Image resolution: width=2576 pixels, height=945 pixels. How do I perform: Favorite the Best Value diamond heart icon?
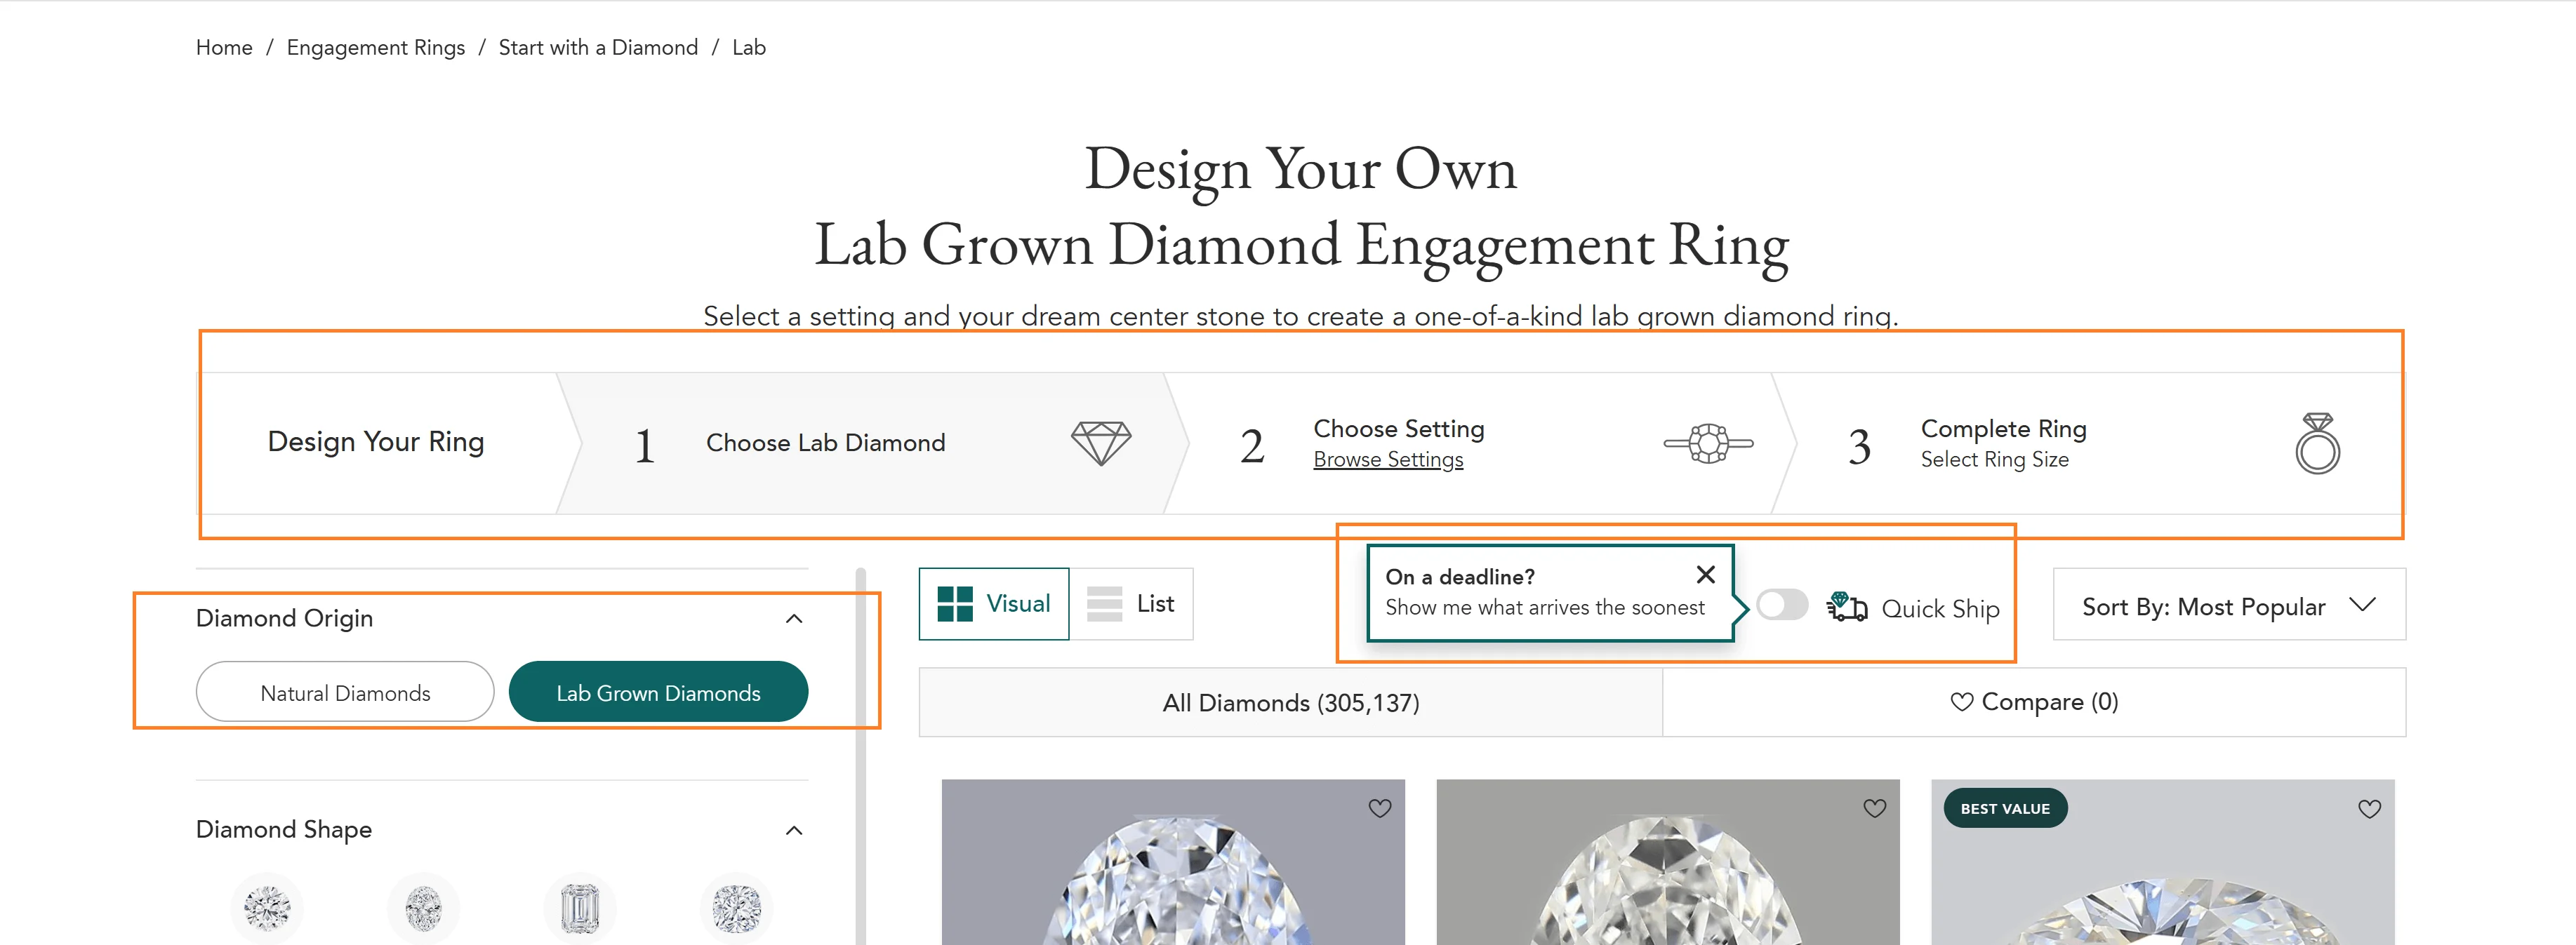(2370, 808)
